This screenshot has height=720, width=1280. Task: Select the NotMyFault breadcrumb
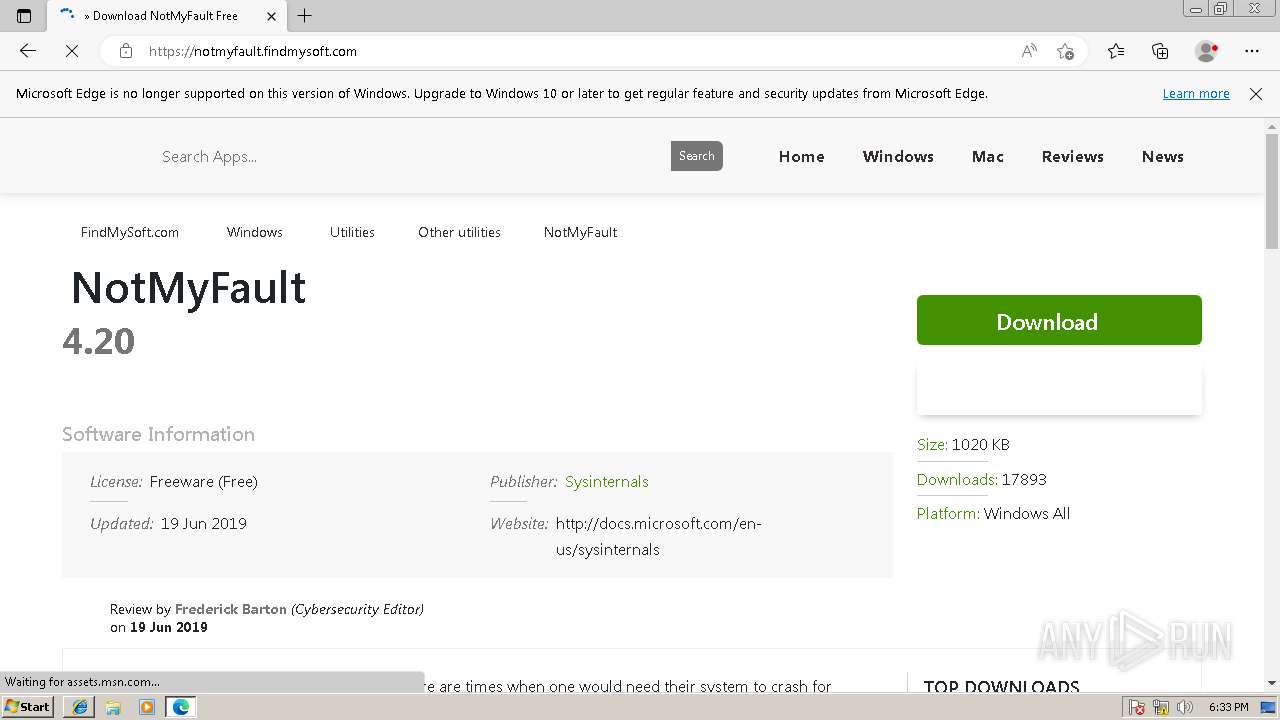[x=580, y=232]
